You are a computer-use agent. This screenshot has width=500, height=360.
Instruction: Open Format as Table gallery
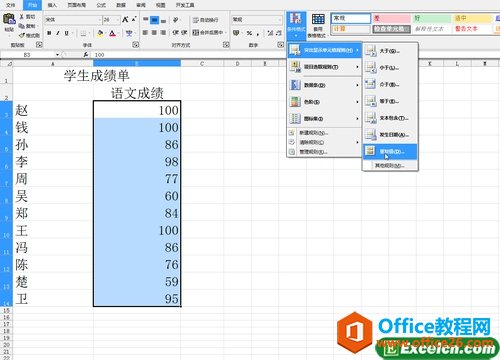[317, 25]
